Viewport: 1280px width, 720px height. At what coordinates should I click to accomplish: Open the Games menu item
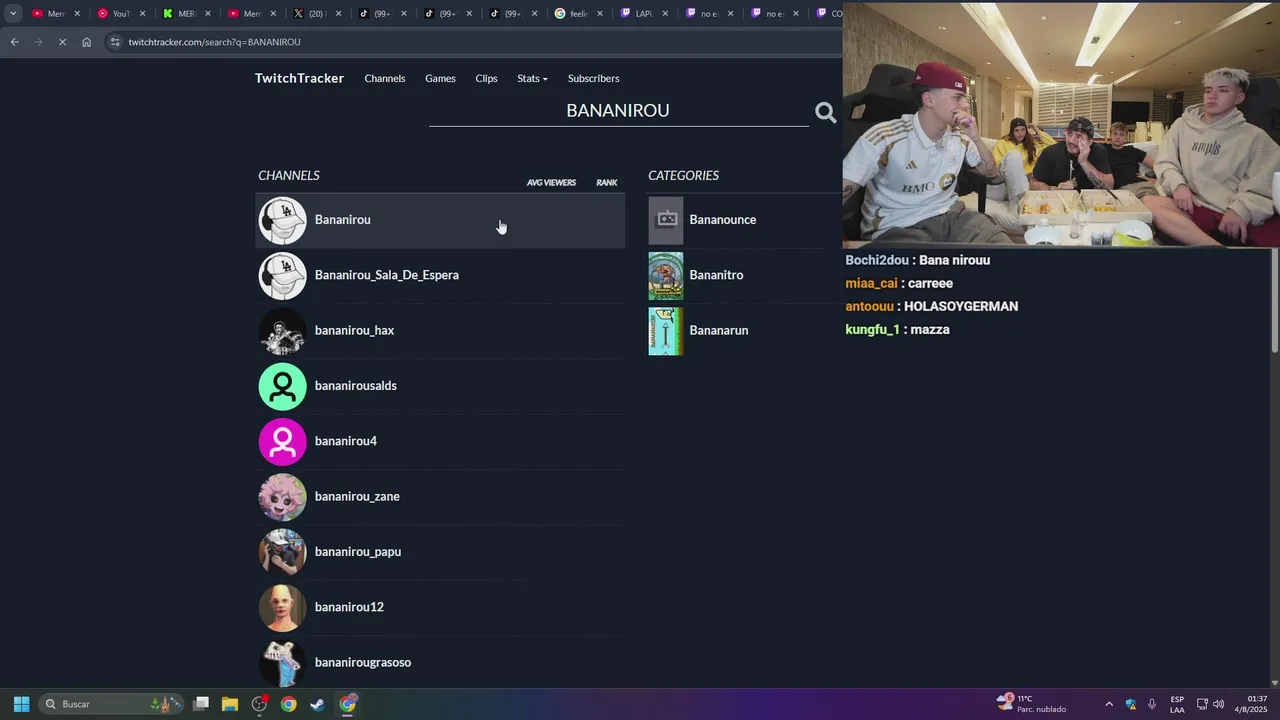(x=440, y=78)
